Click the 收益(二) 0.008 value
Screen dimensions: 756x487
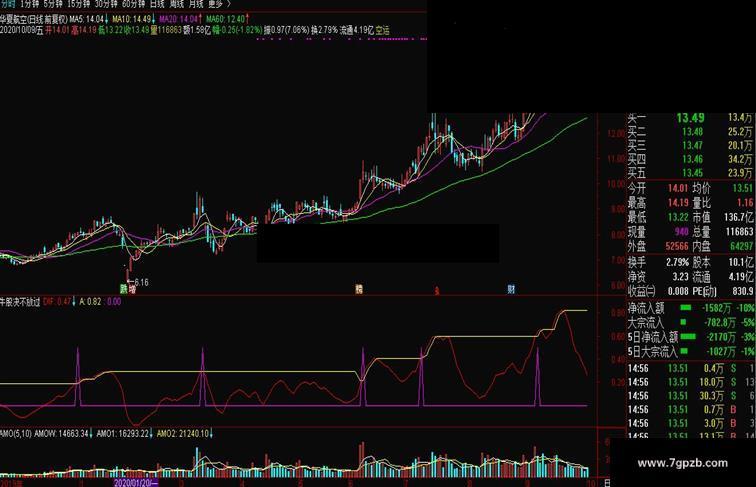[x=678, y=291]
